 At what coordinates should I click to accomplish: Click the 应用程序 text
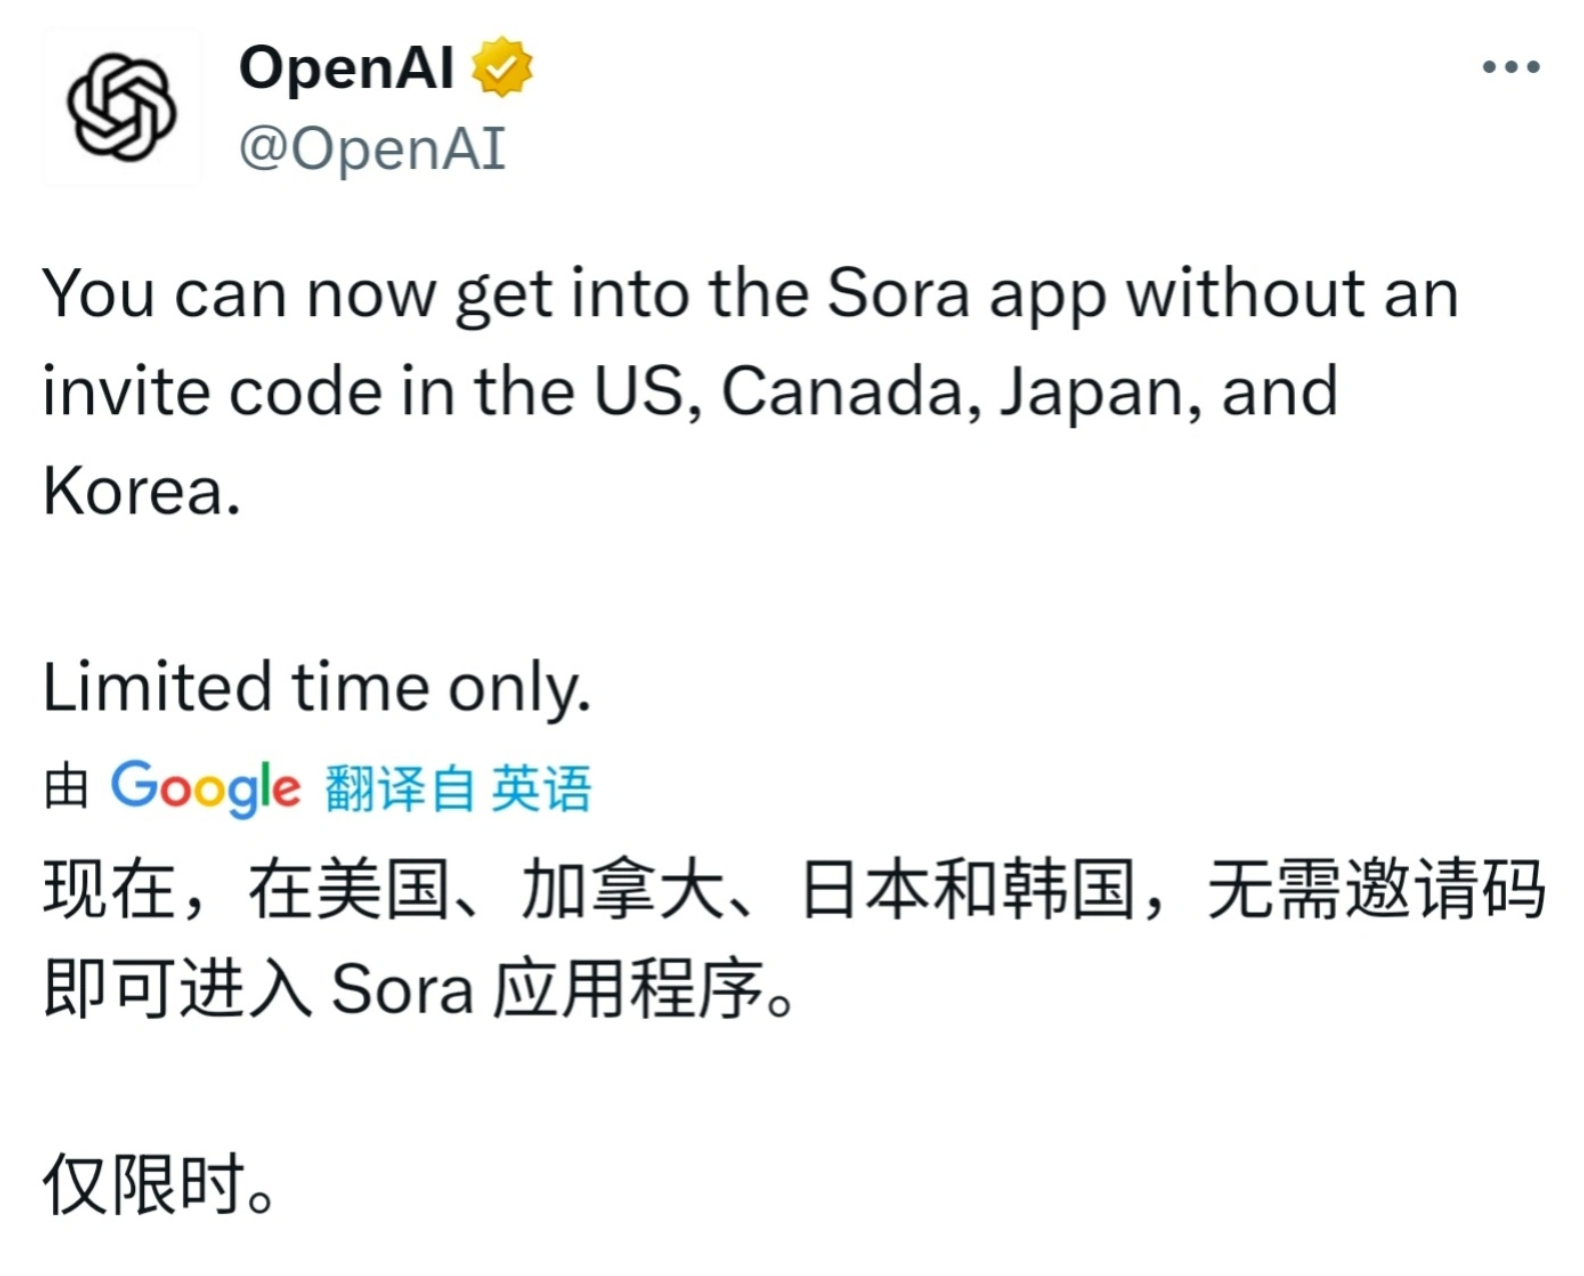[x=628, y=990]
